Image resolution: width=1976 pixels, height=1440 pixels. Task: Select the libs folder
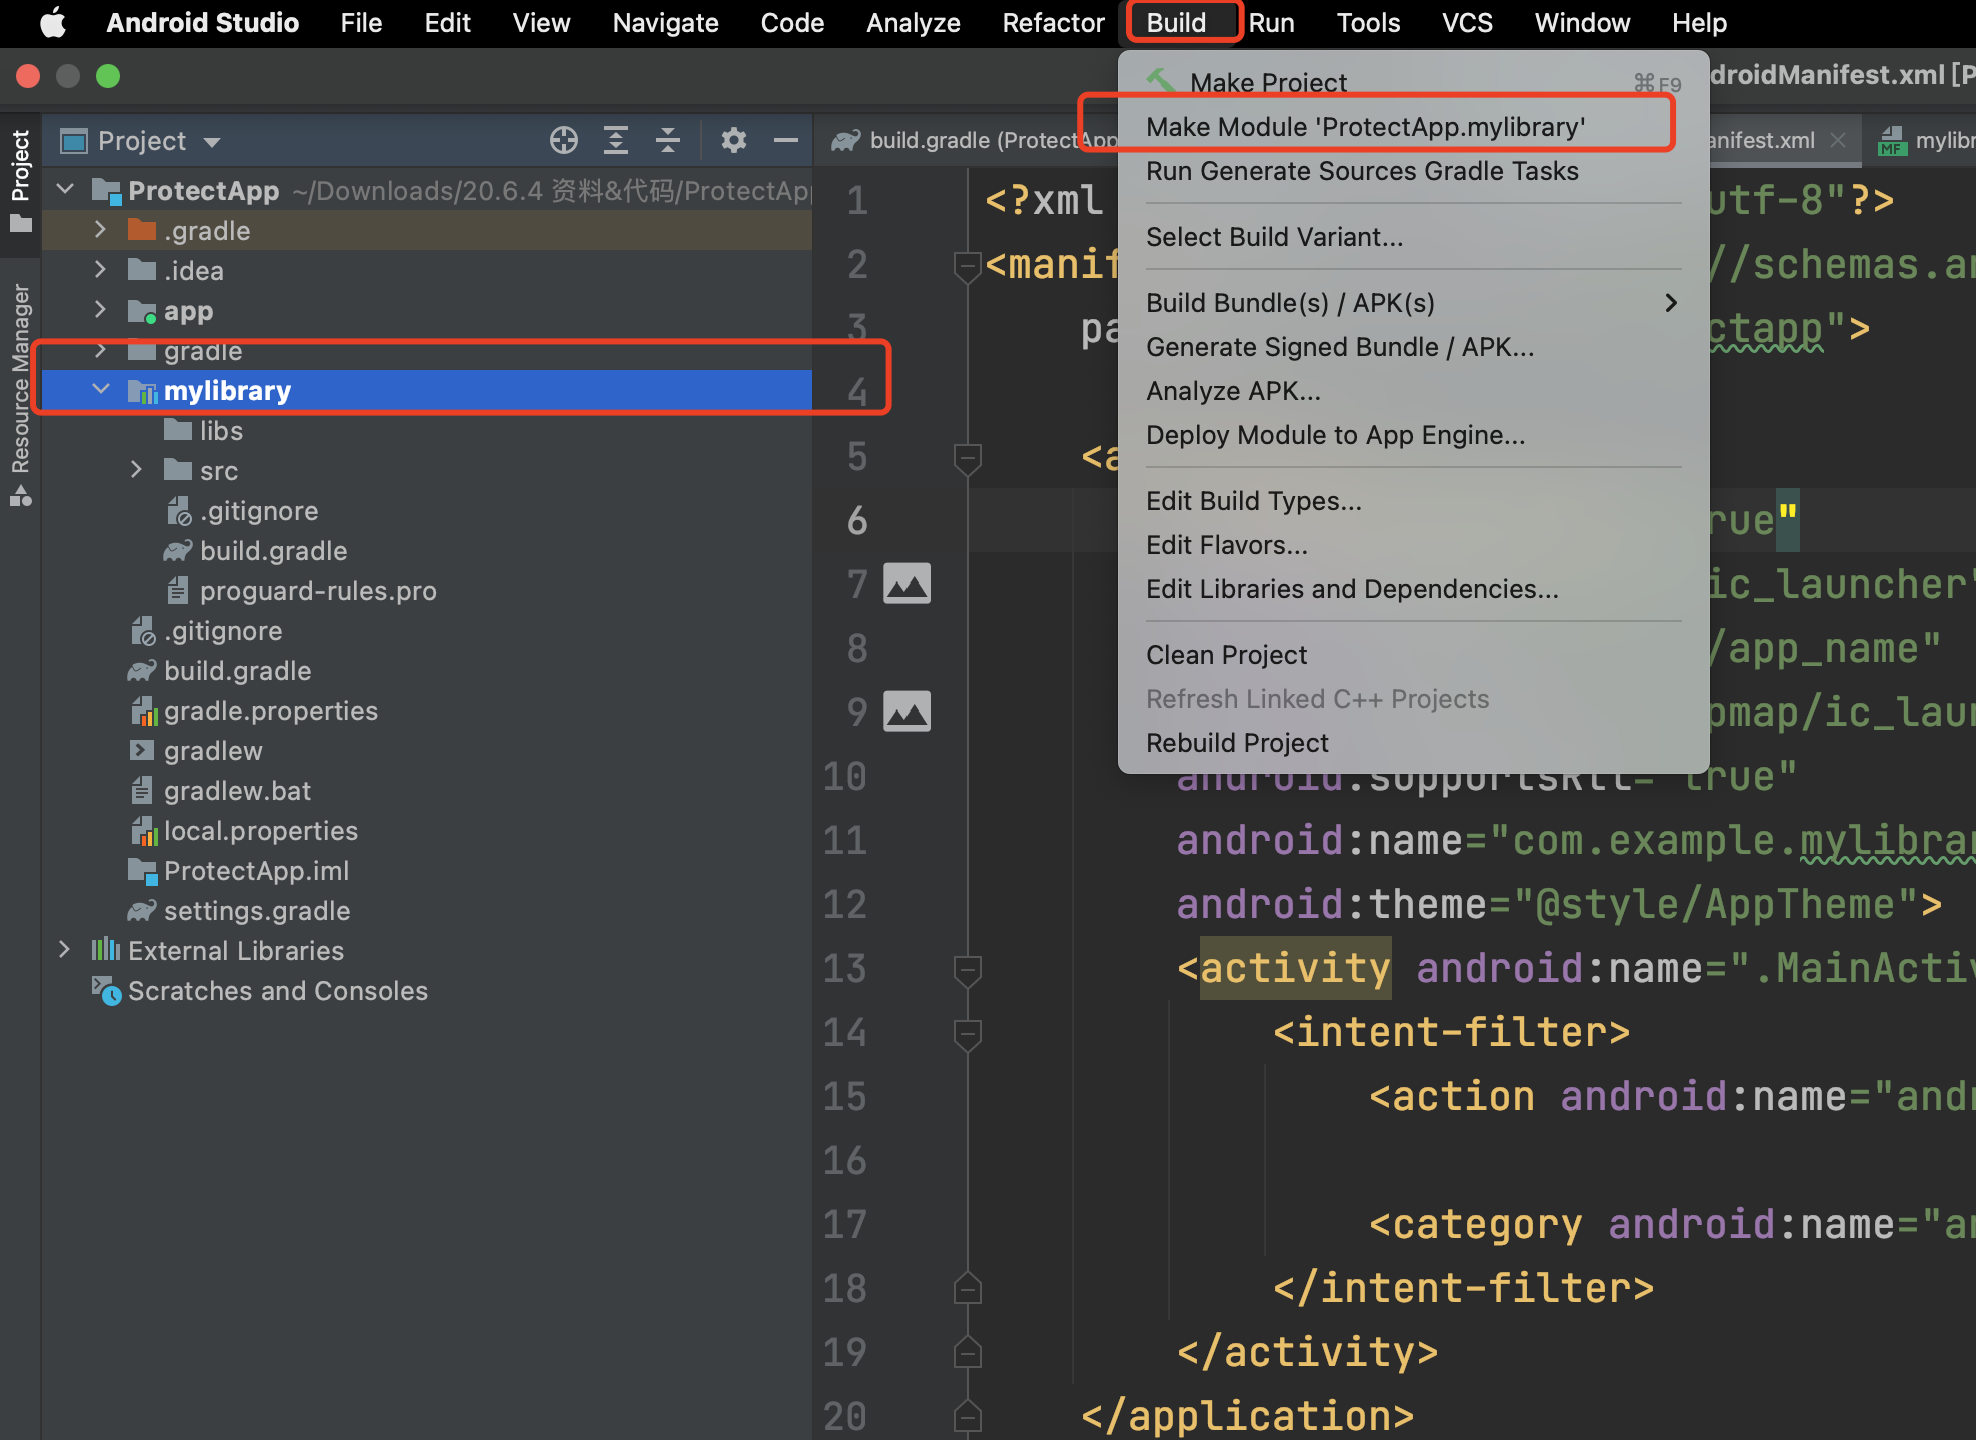[x=221, y=431]
